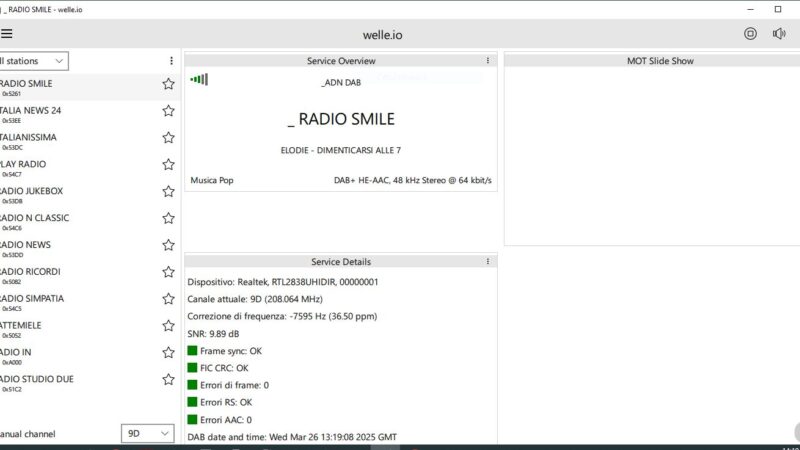Open Service Overview three-dot menu
800x450 pixels.
click(x=488, y=60)
